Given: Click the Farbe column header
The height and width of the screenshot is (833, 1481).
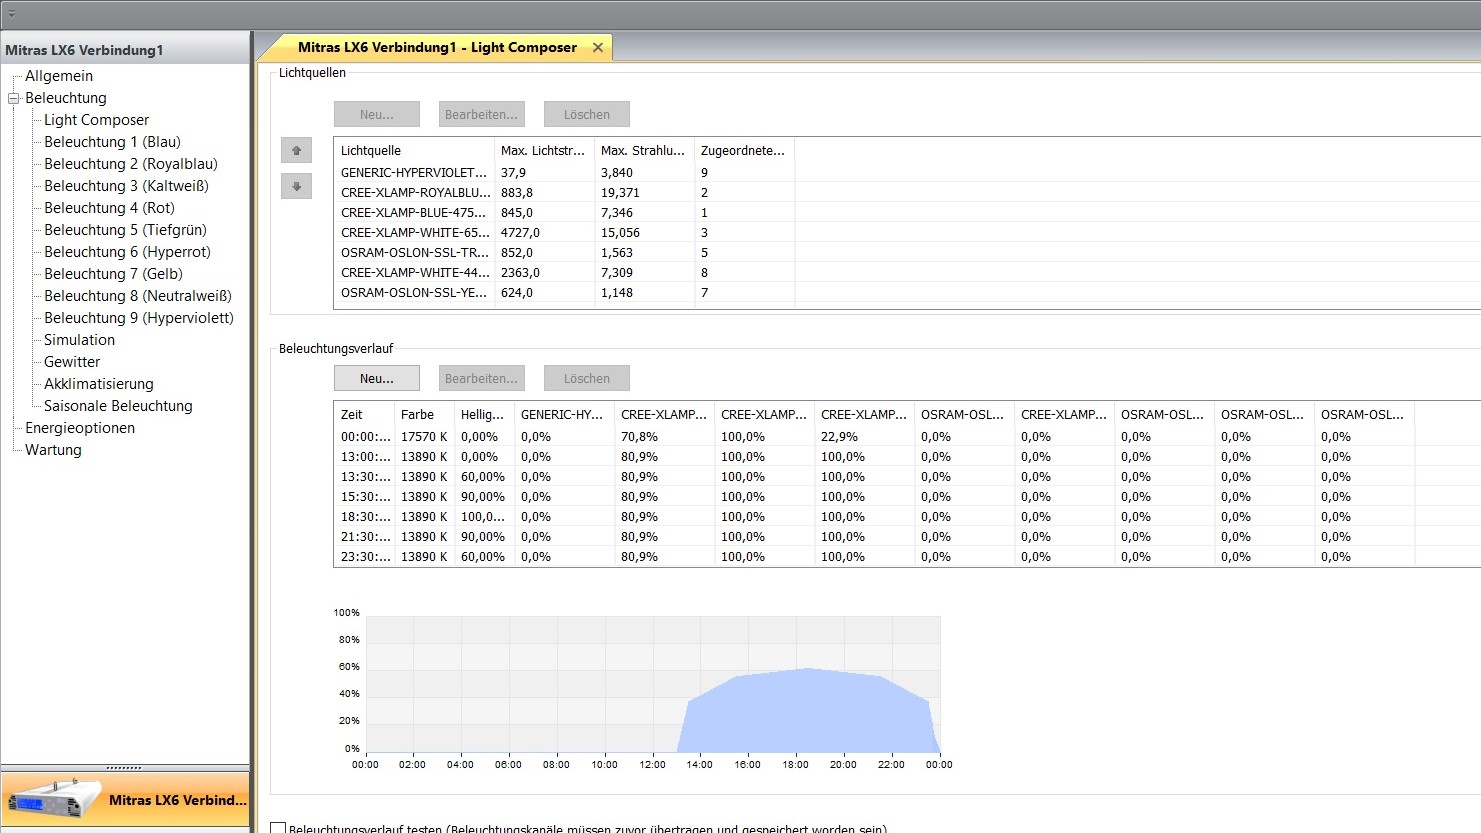Looking at the screenshot, I should pyautogui.click(x=417, y=414).
